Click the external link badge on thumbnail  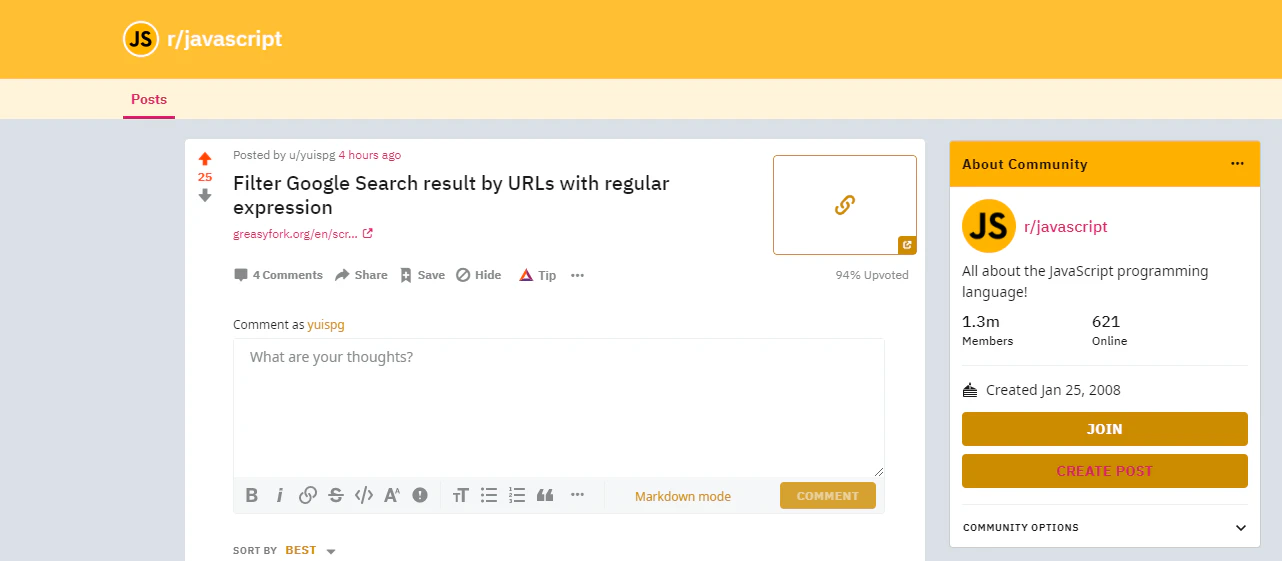coord(907,245)
